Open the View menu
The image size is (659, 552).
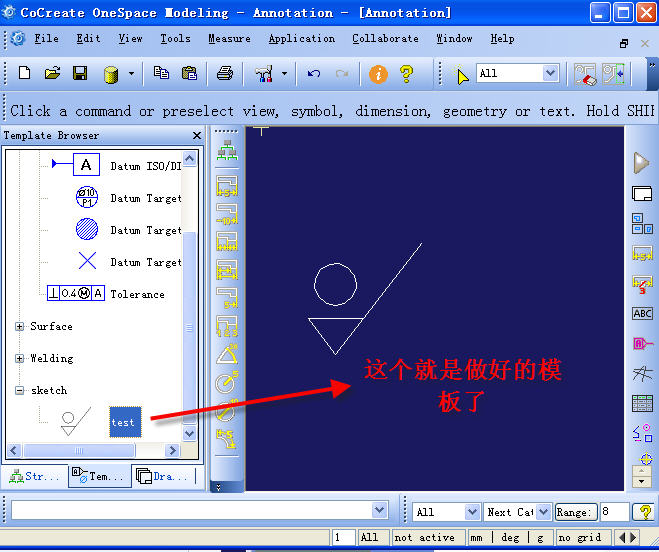pos(130,39)
